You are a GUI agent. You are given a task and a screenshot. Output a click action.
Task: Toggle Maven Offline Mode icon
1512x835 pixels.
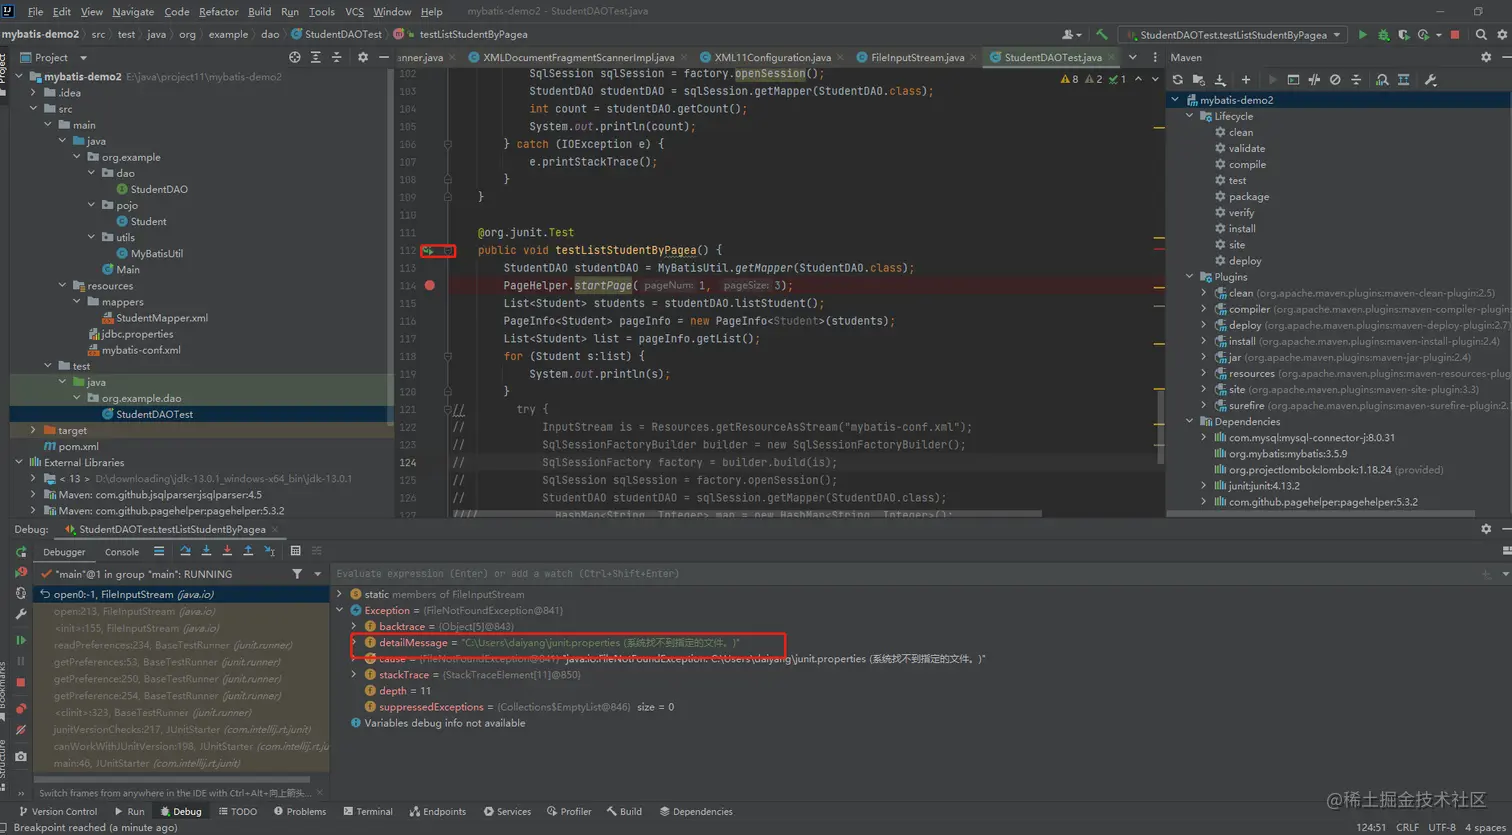point(1314,80)
